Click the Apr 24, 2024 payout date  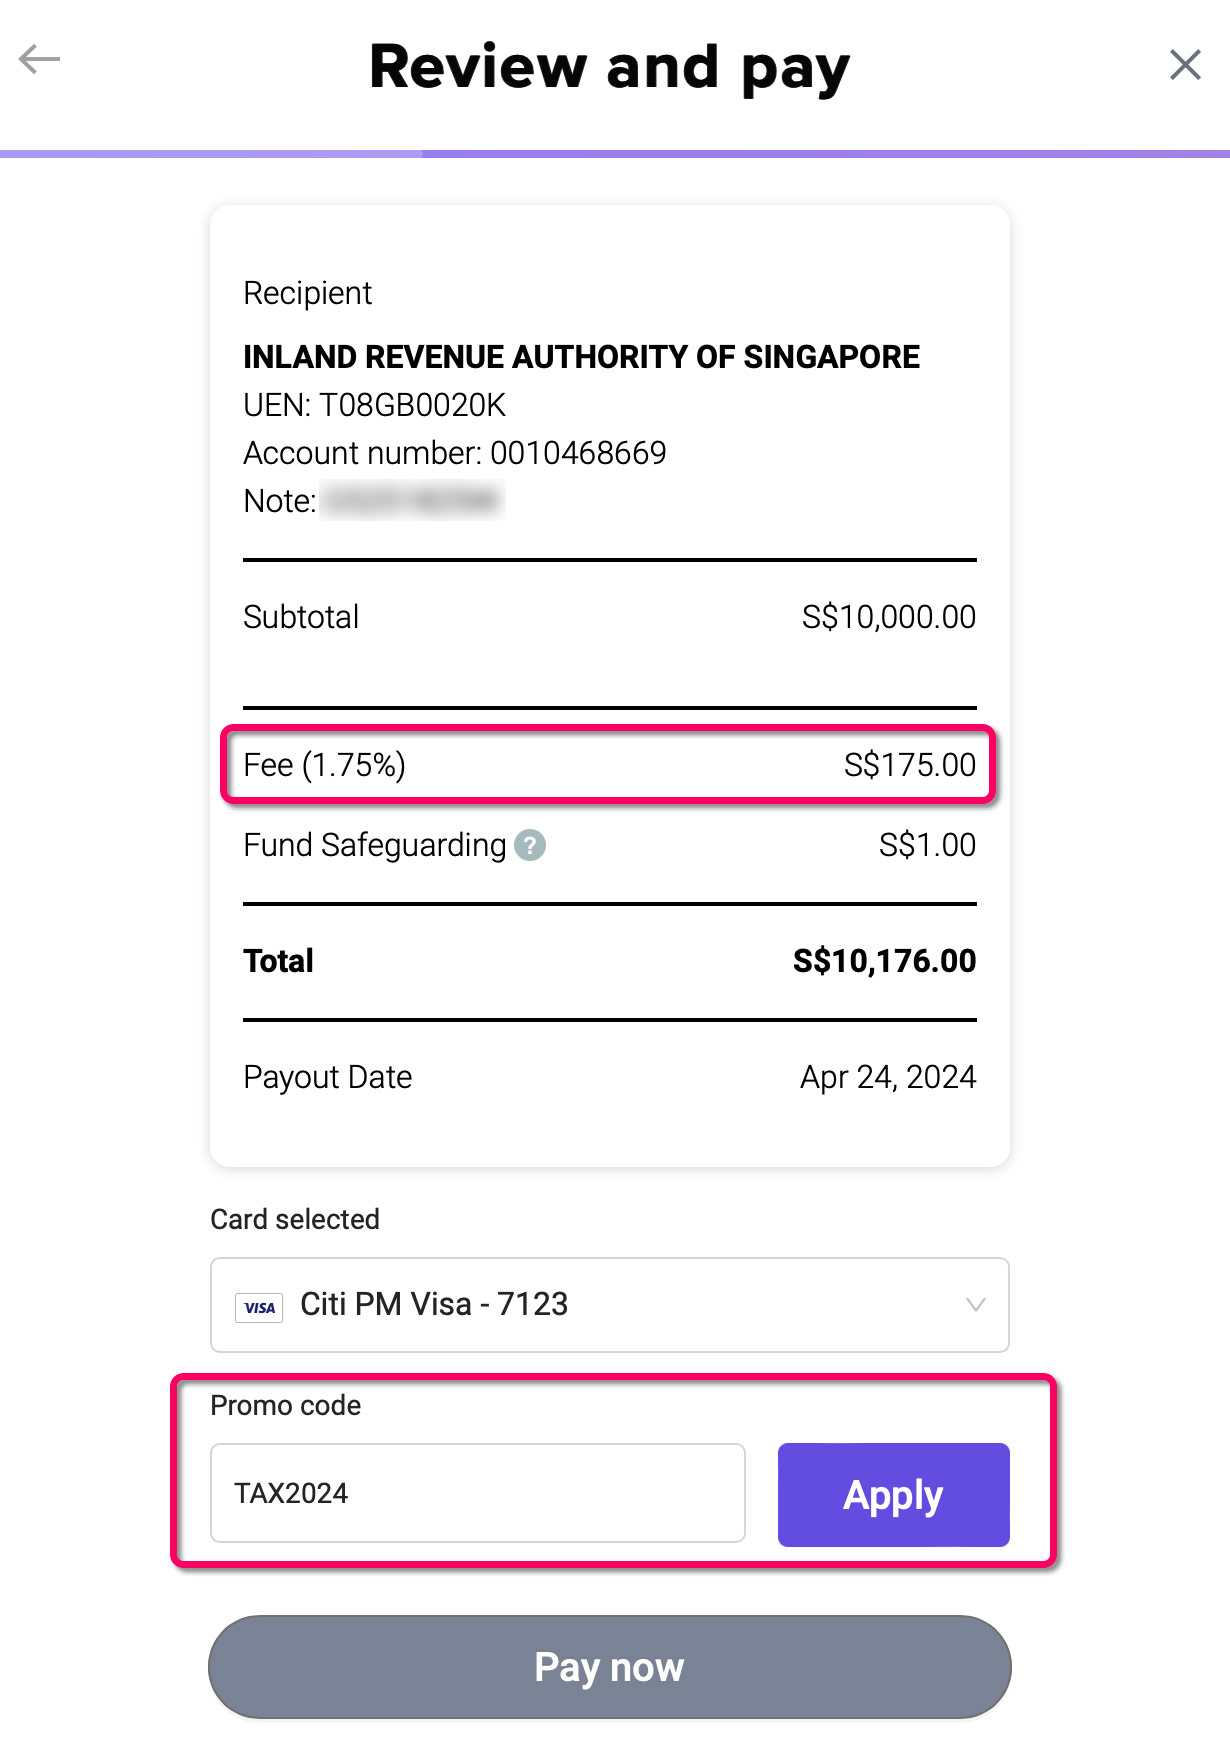point(887,1077)
